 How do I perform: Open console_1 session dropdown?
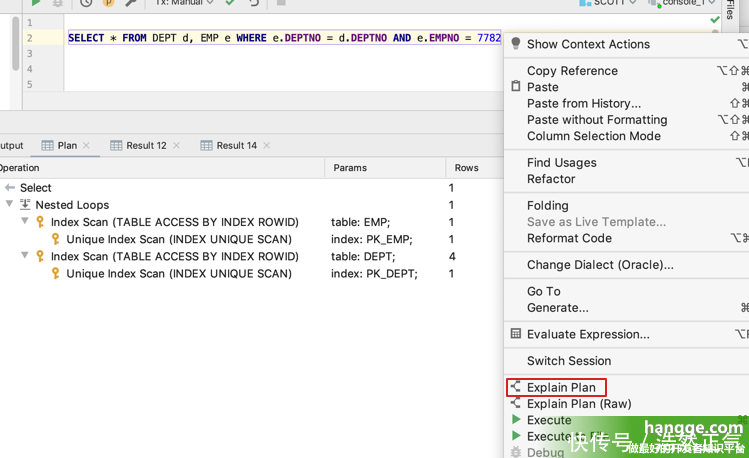682,2
